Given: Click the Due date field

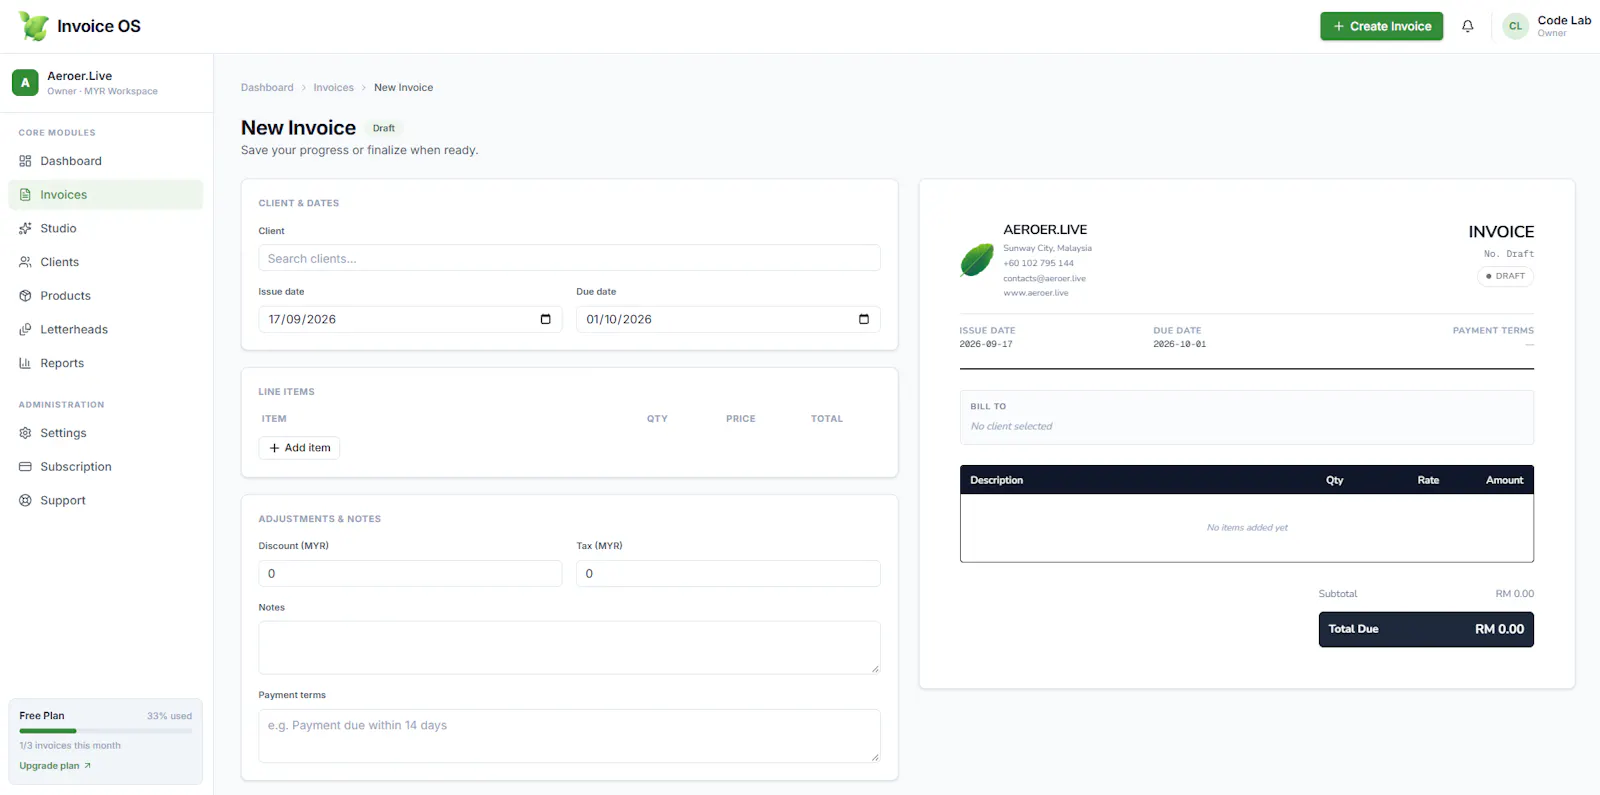Looking at the screenshot, I should tap(728, 319).
